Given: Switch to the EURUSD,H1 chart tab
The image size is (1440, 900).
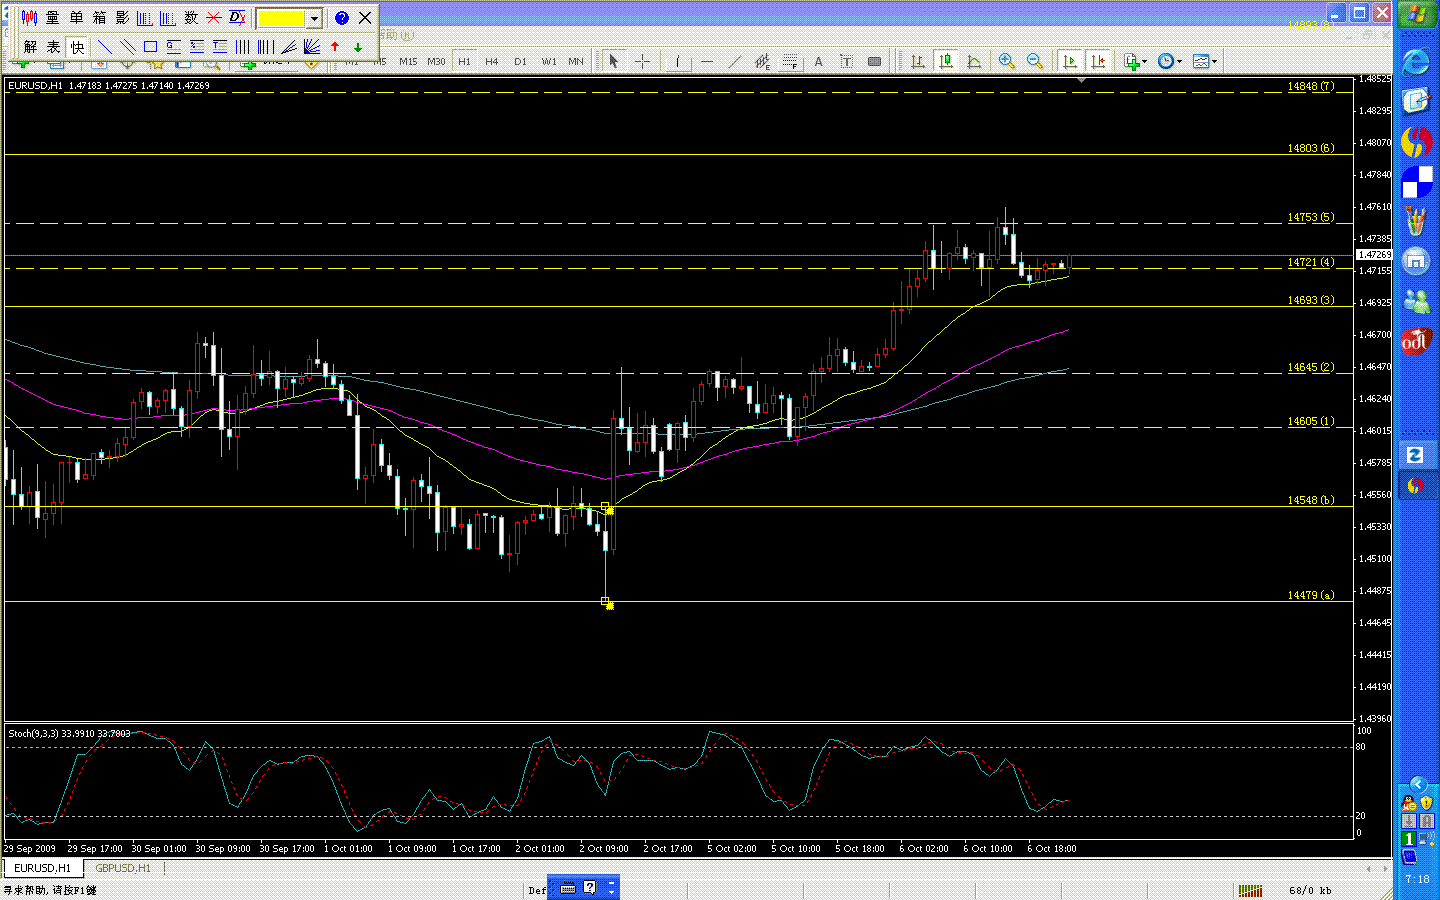Looking at the screenshot, I should point(42,868).
